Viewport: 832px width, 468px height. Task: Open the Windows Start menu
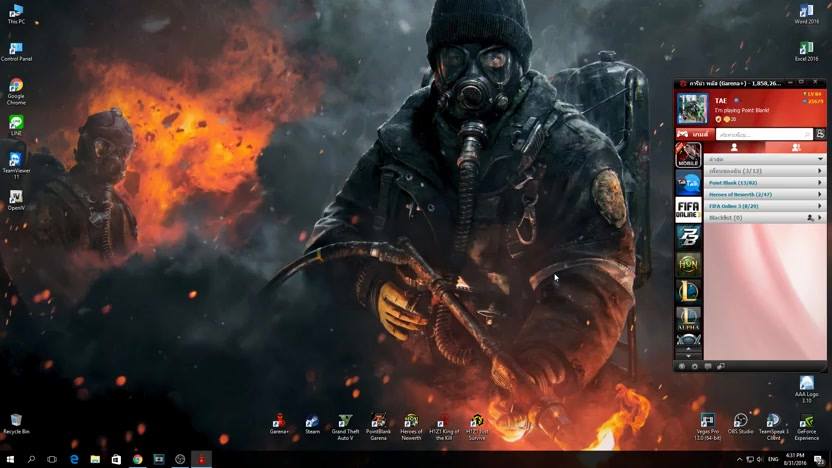pos(10,460)
